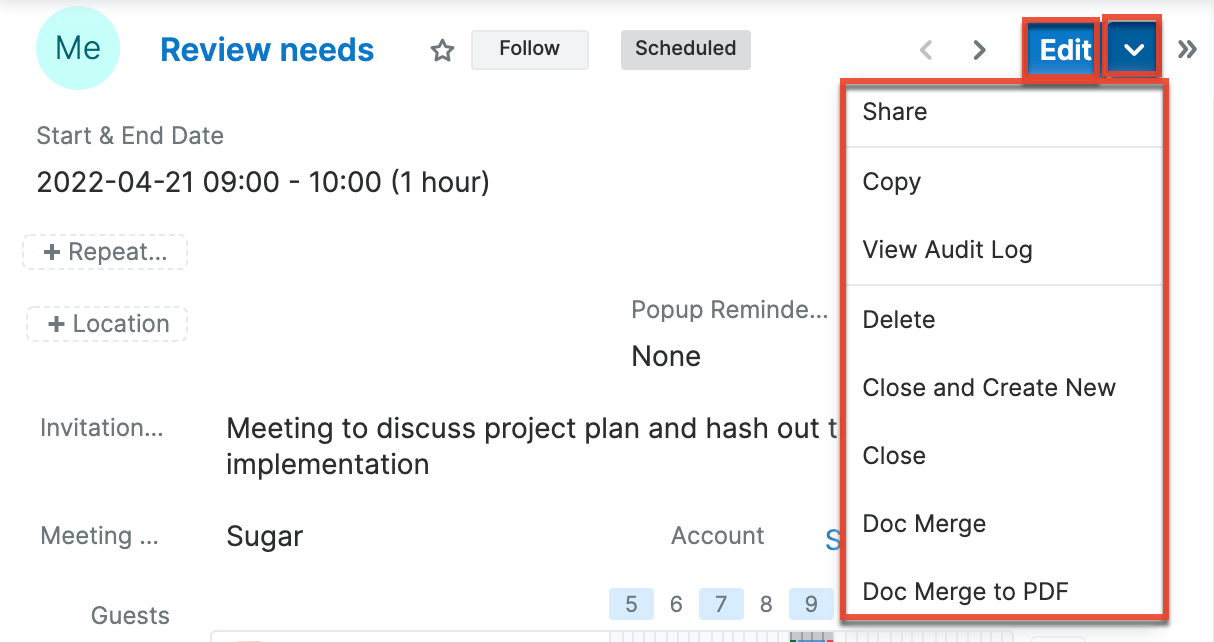
Task: Mark the Review needs meeting as favorite
Action: (x=441, y=49)
